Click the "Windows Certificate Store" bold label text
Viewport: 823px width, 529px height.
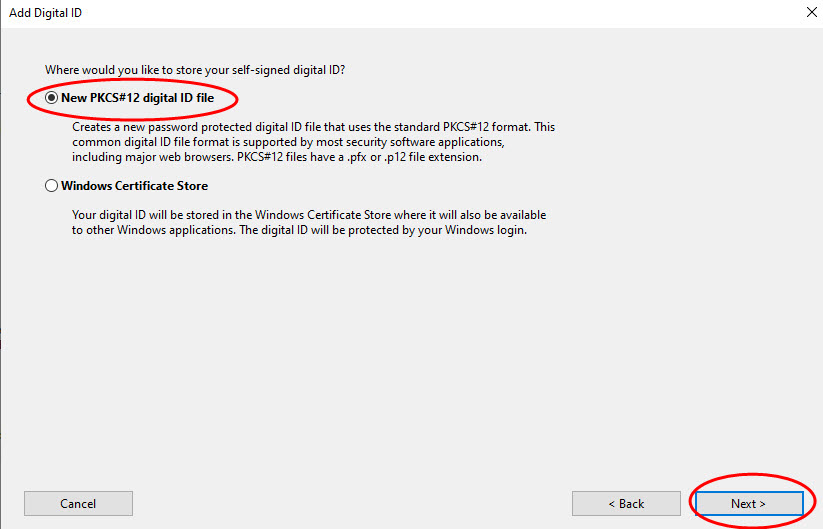(x=134, y=186)
